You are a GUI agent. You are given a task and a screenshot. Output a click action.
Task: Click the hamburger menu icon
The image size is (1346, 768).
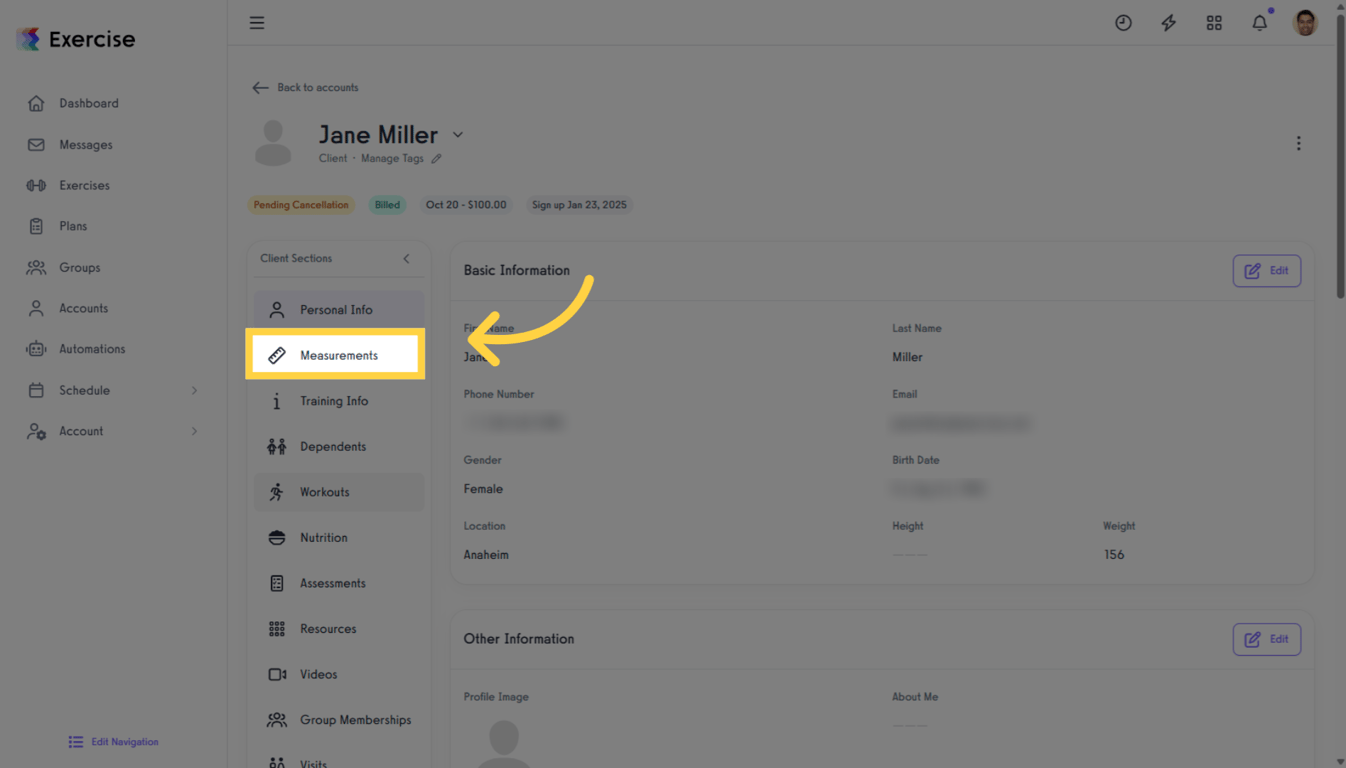tap(257, 22)
